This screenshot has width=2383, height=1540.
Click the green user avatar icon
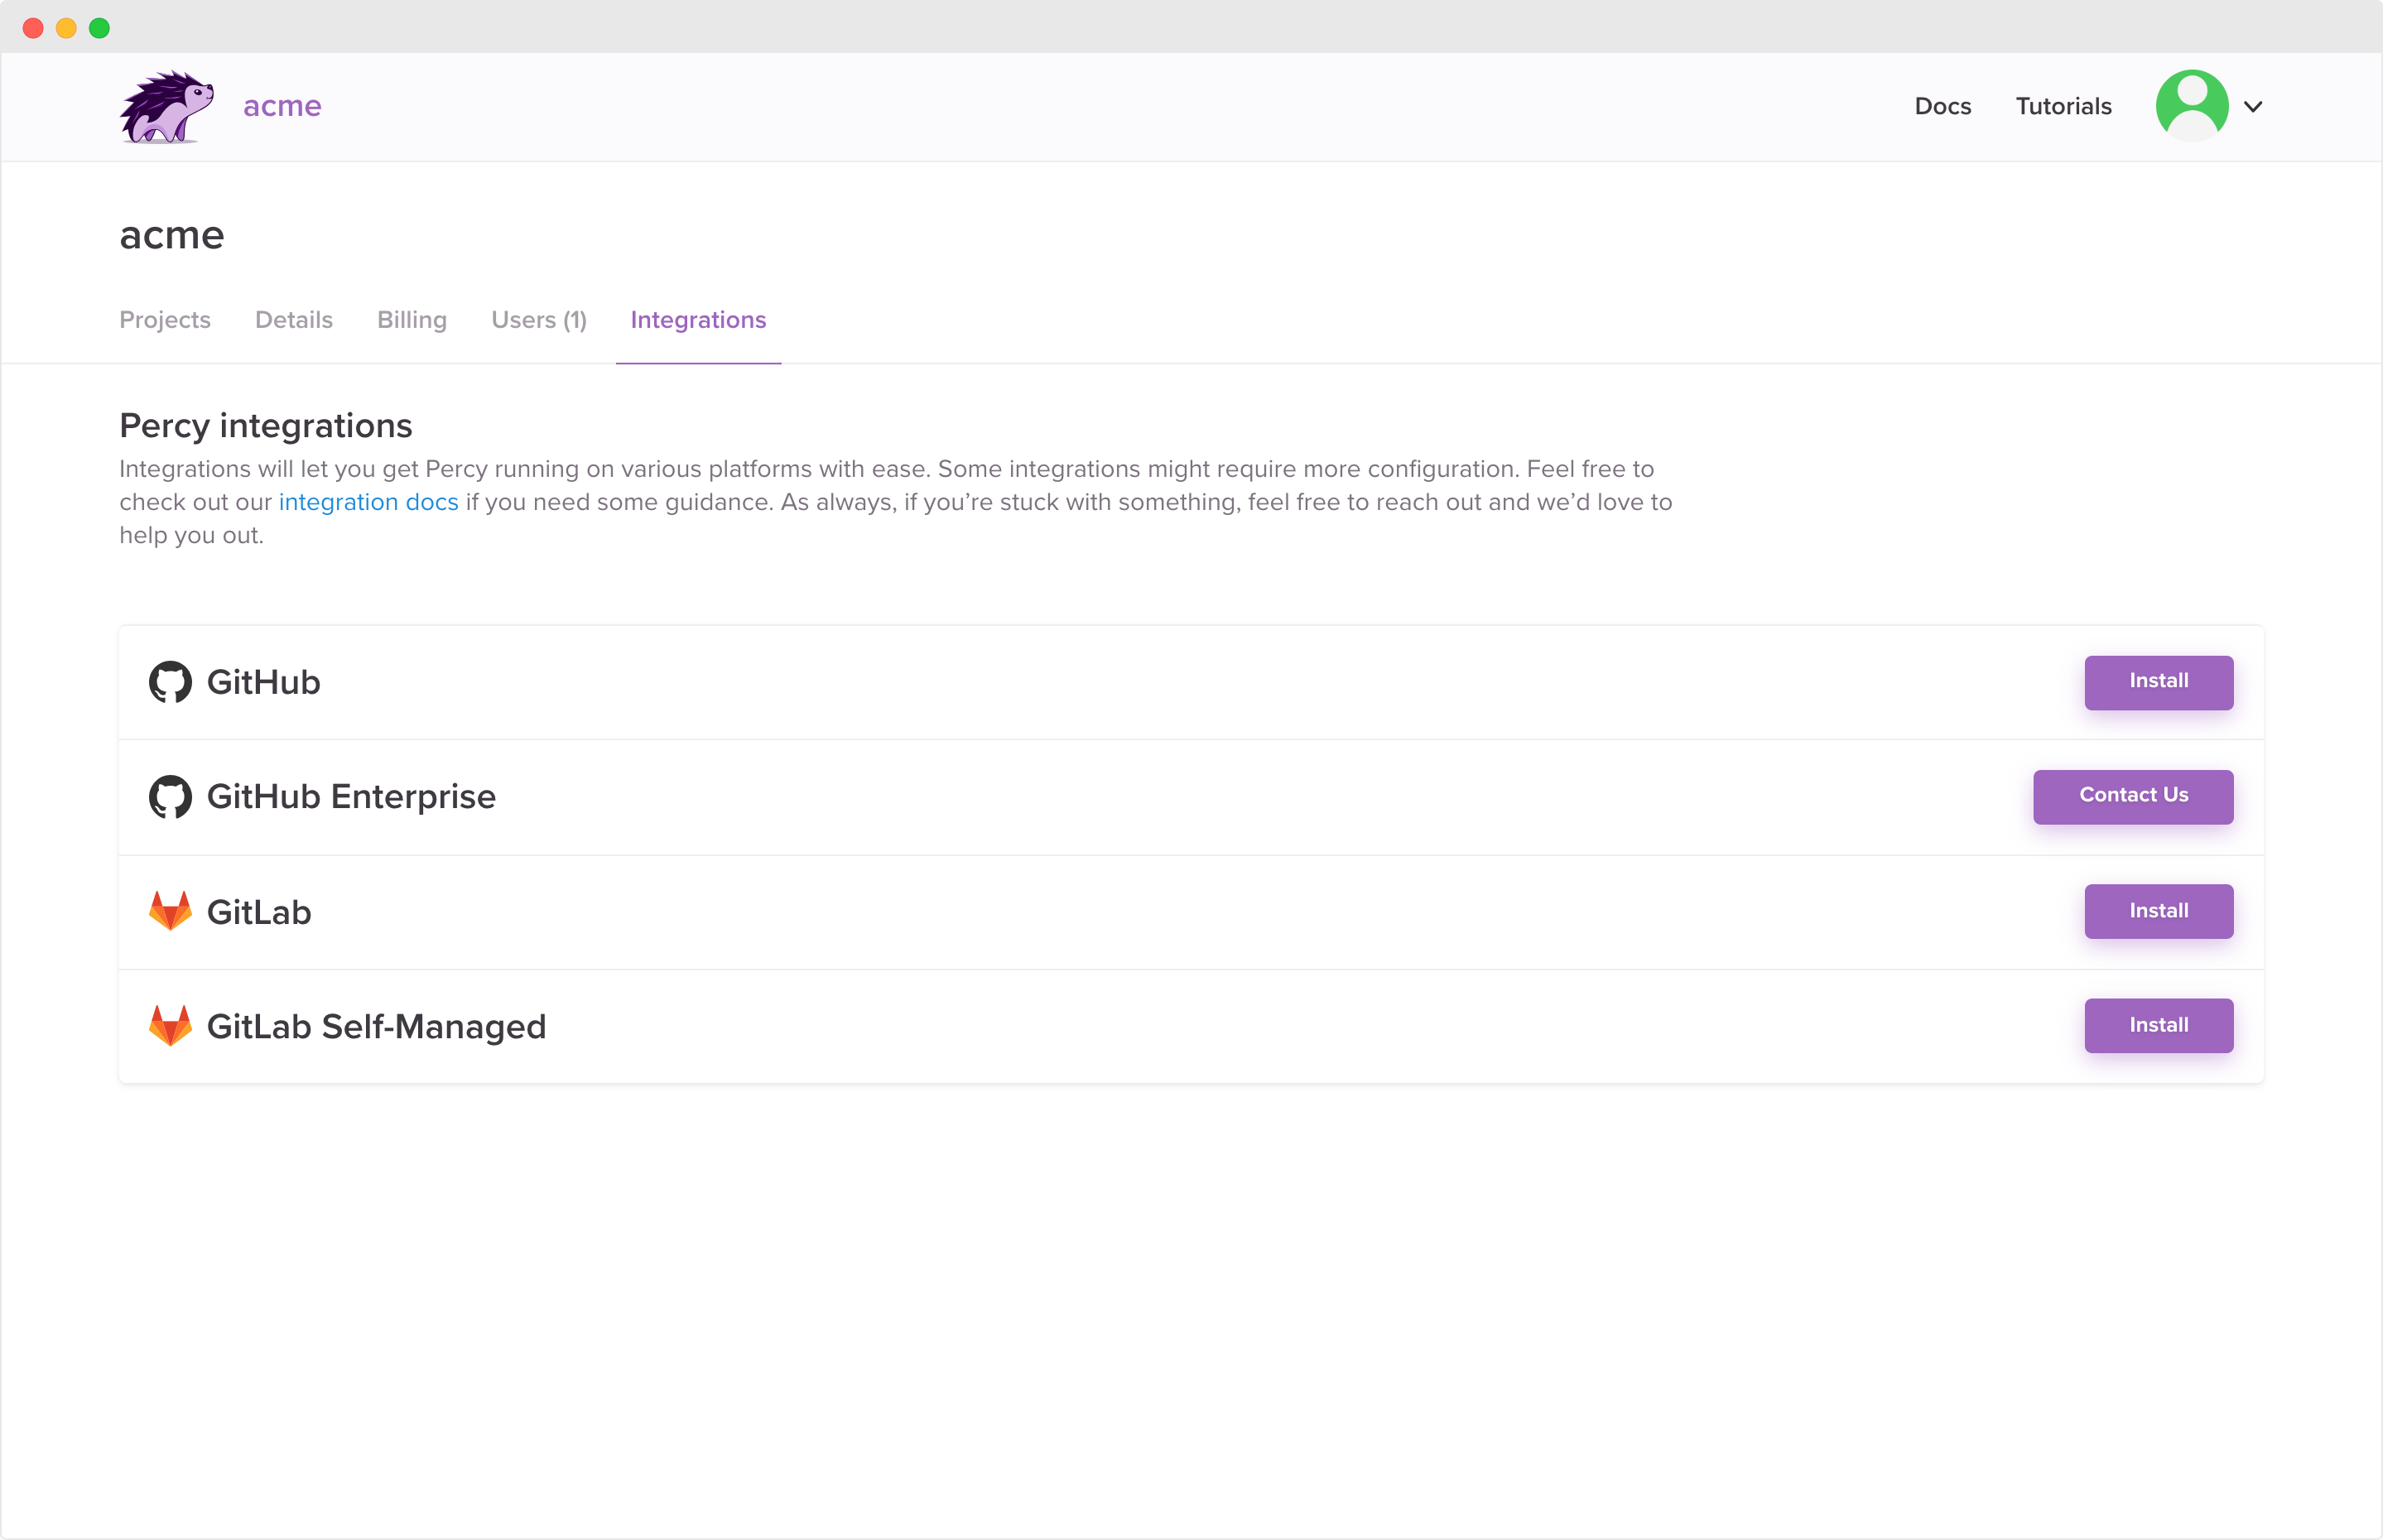[x=2191, y=106]
